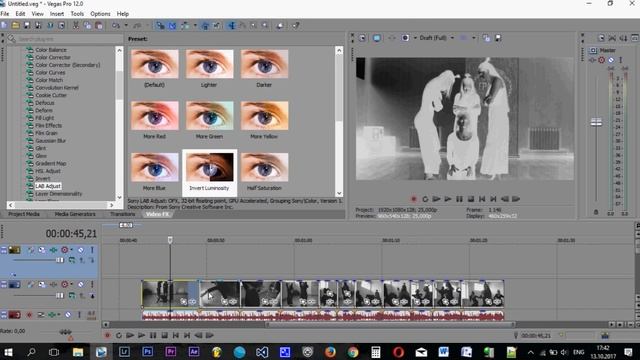Switch to the Project Media tab
This screenshot has width=640, height=360.
pos(24,214)
